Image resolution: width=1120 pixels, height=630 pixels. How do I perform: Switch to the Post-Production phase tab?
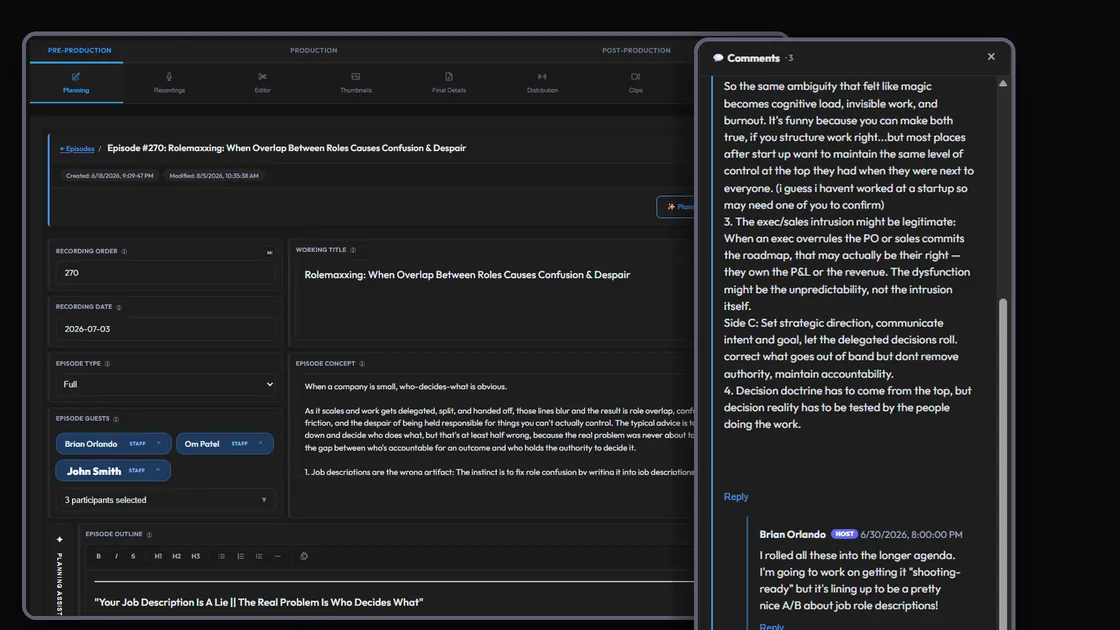pos(636,51)
